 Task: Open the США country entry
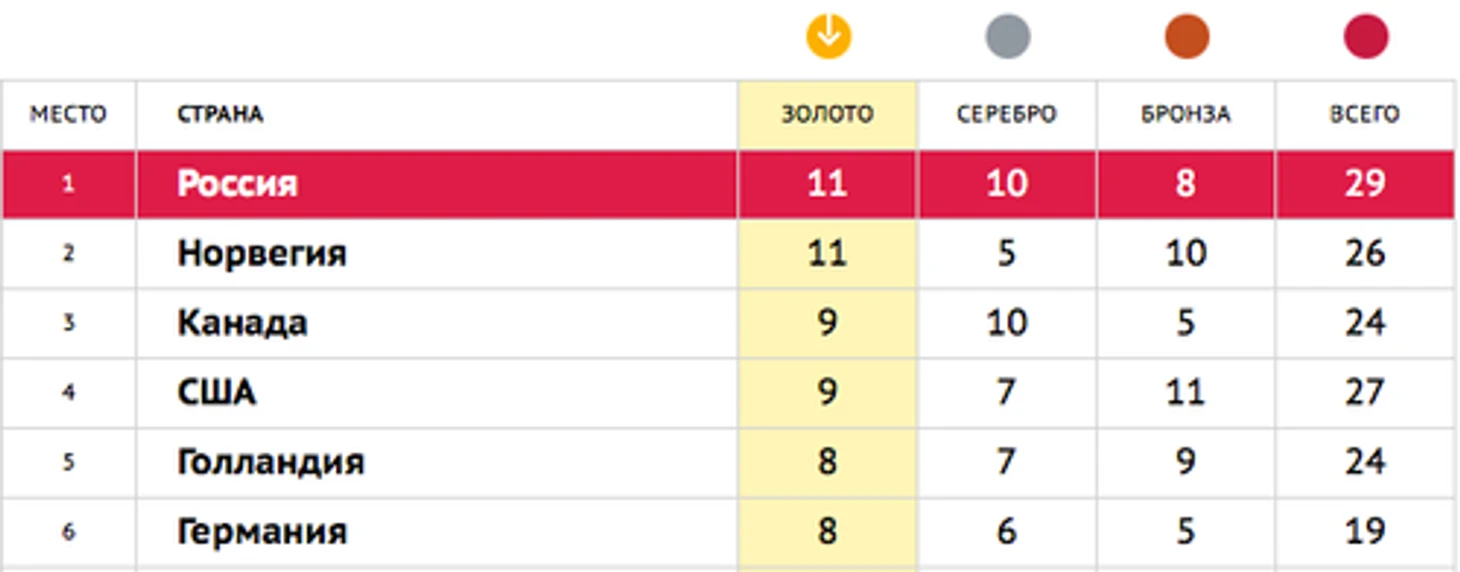(x=217, y=392)
